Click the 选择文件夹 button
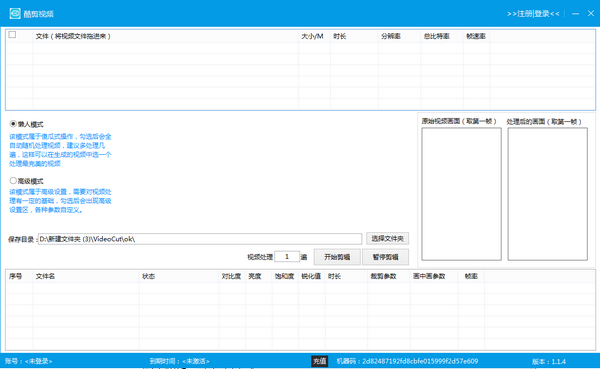The height and width of the screenshot is (369, 600). tap(387, 238)
